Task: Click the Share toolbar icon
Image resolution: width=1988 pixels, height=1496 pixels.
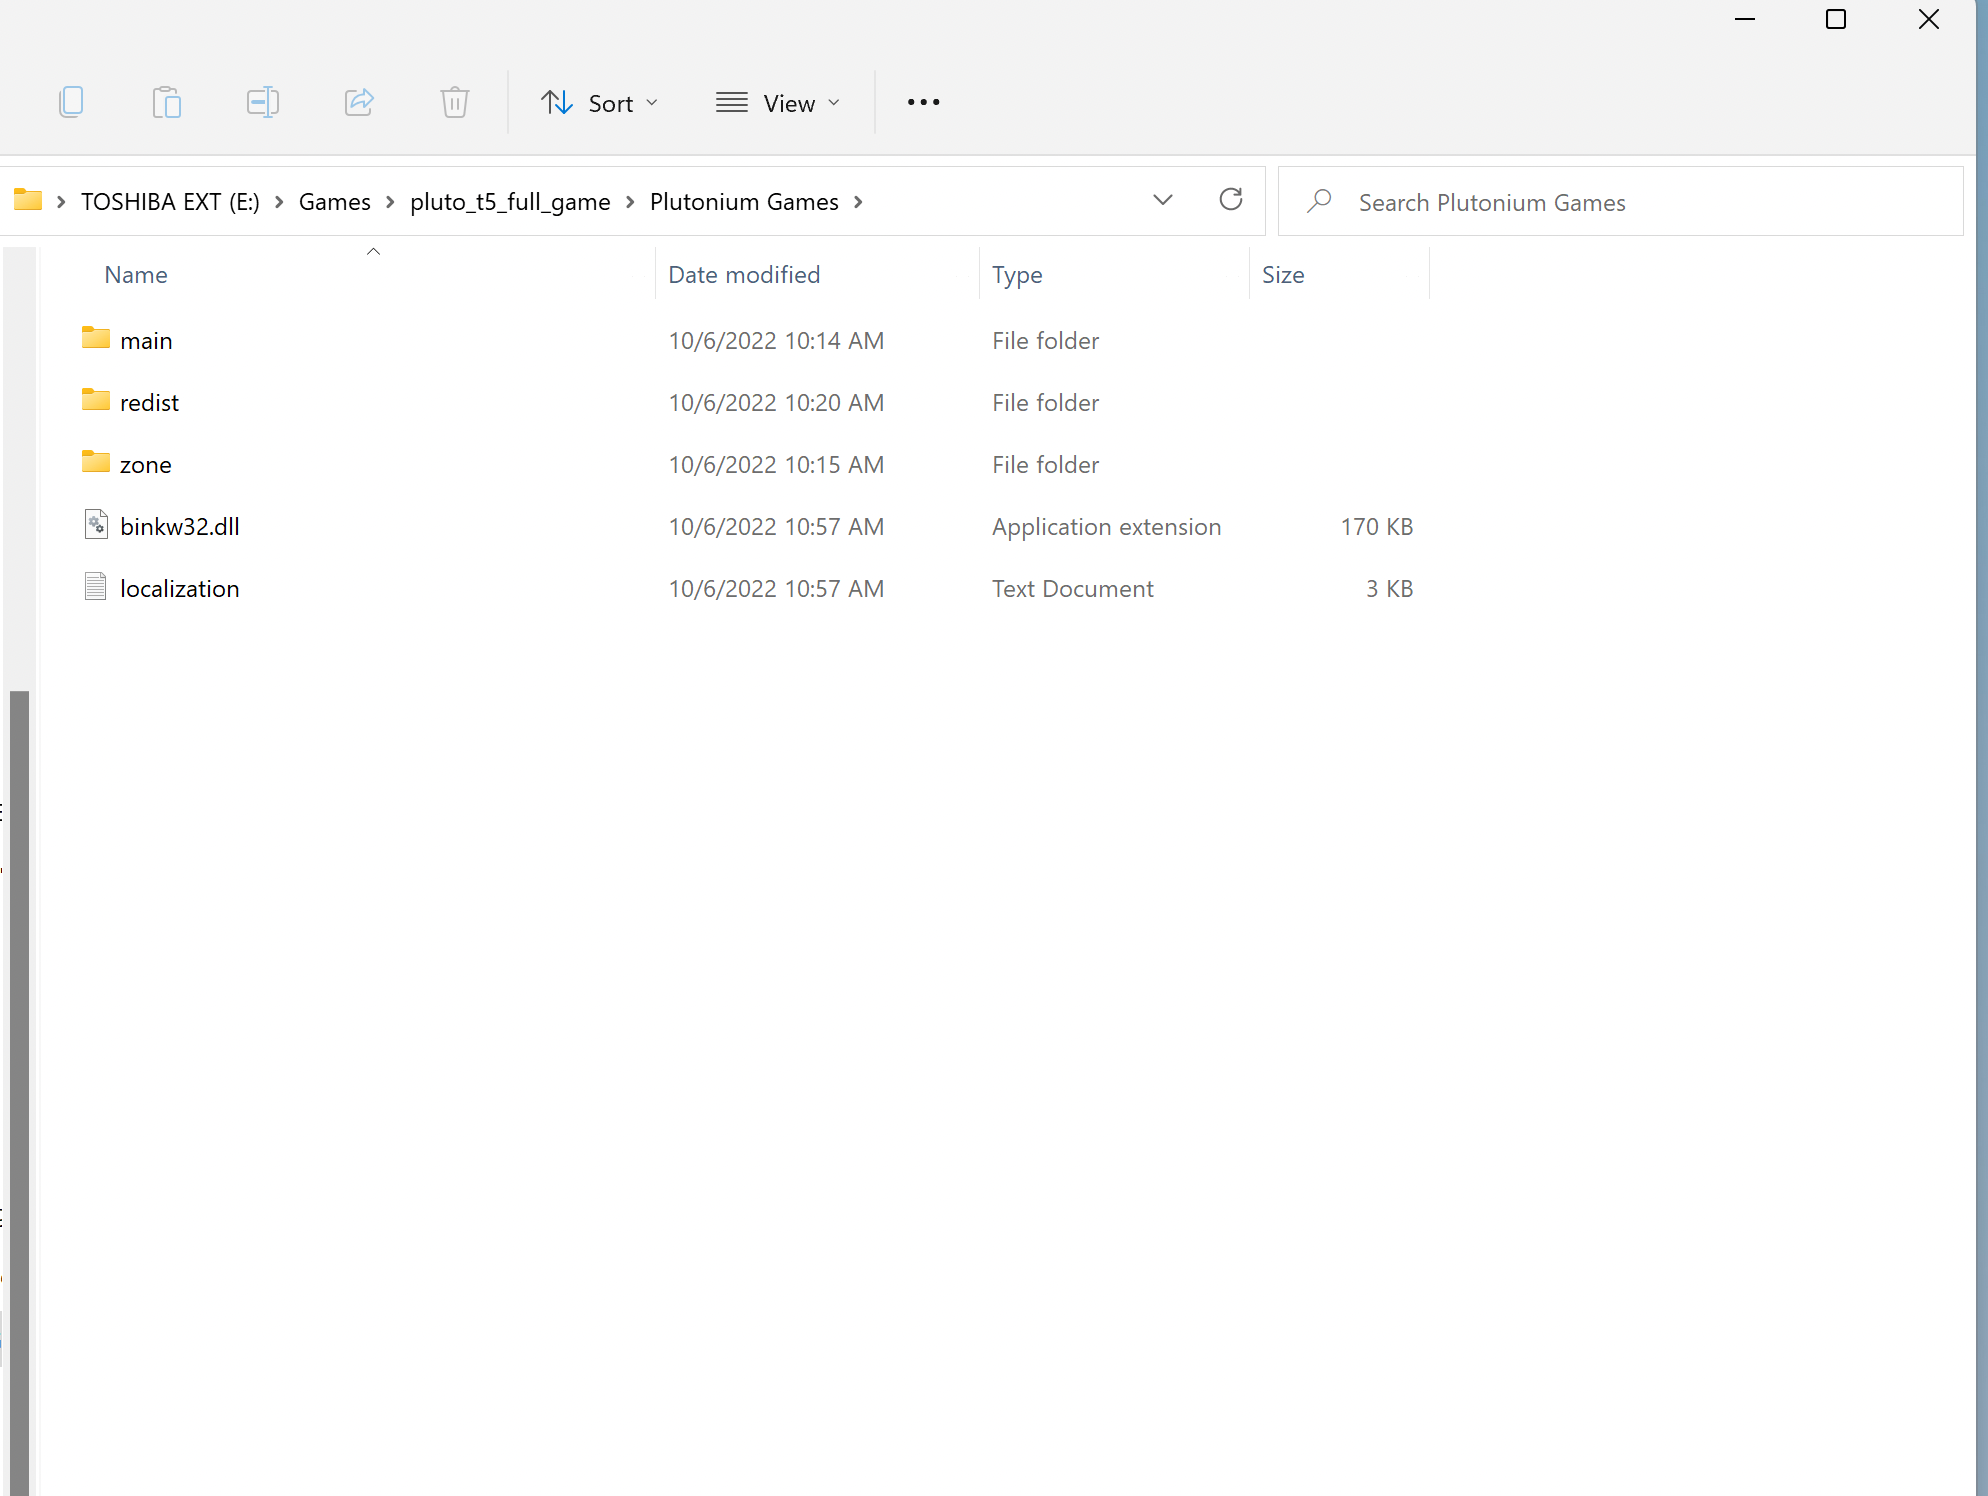Action: (x=359, y=102)
